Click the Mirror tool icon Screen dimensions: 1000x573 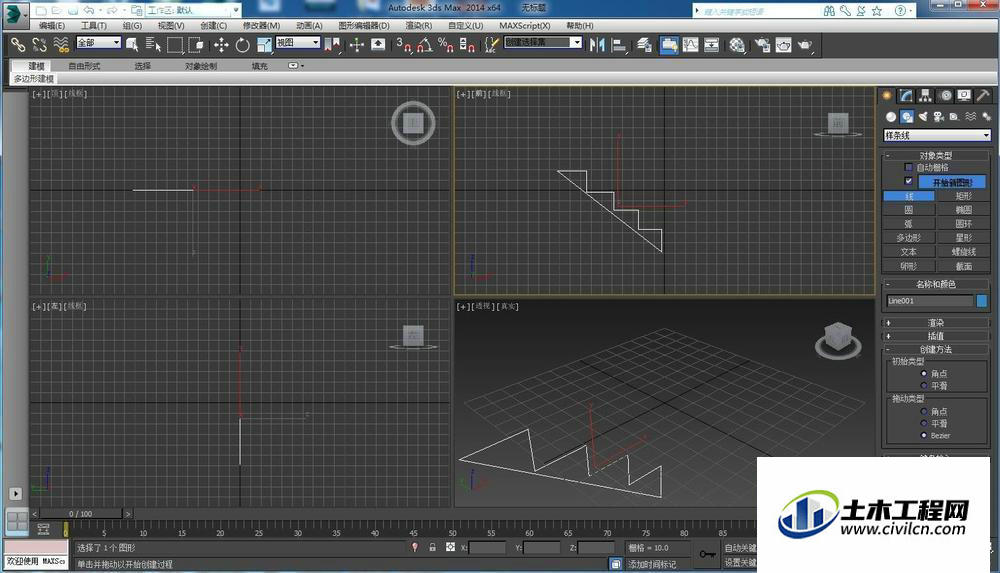(x=597, y=45)
